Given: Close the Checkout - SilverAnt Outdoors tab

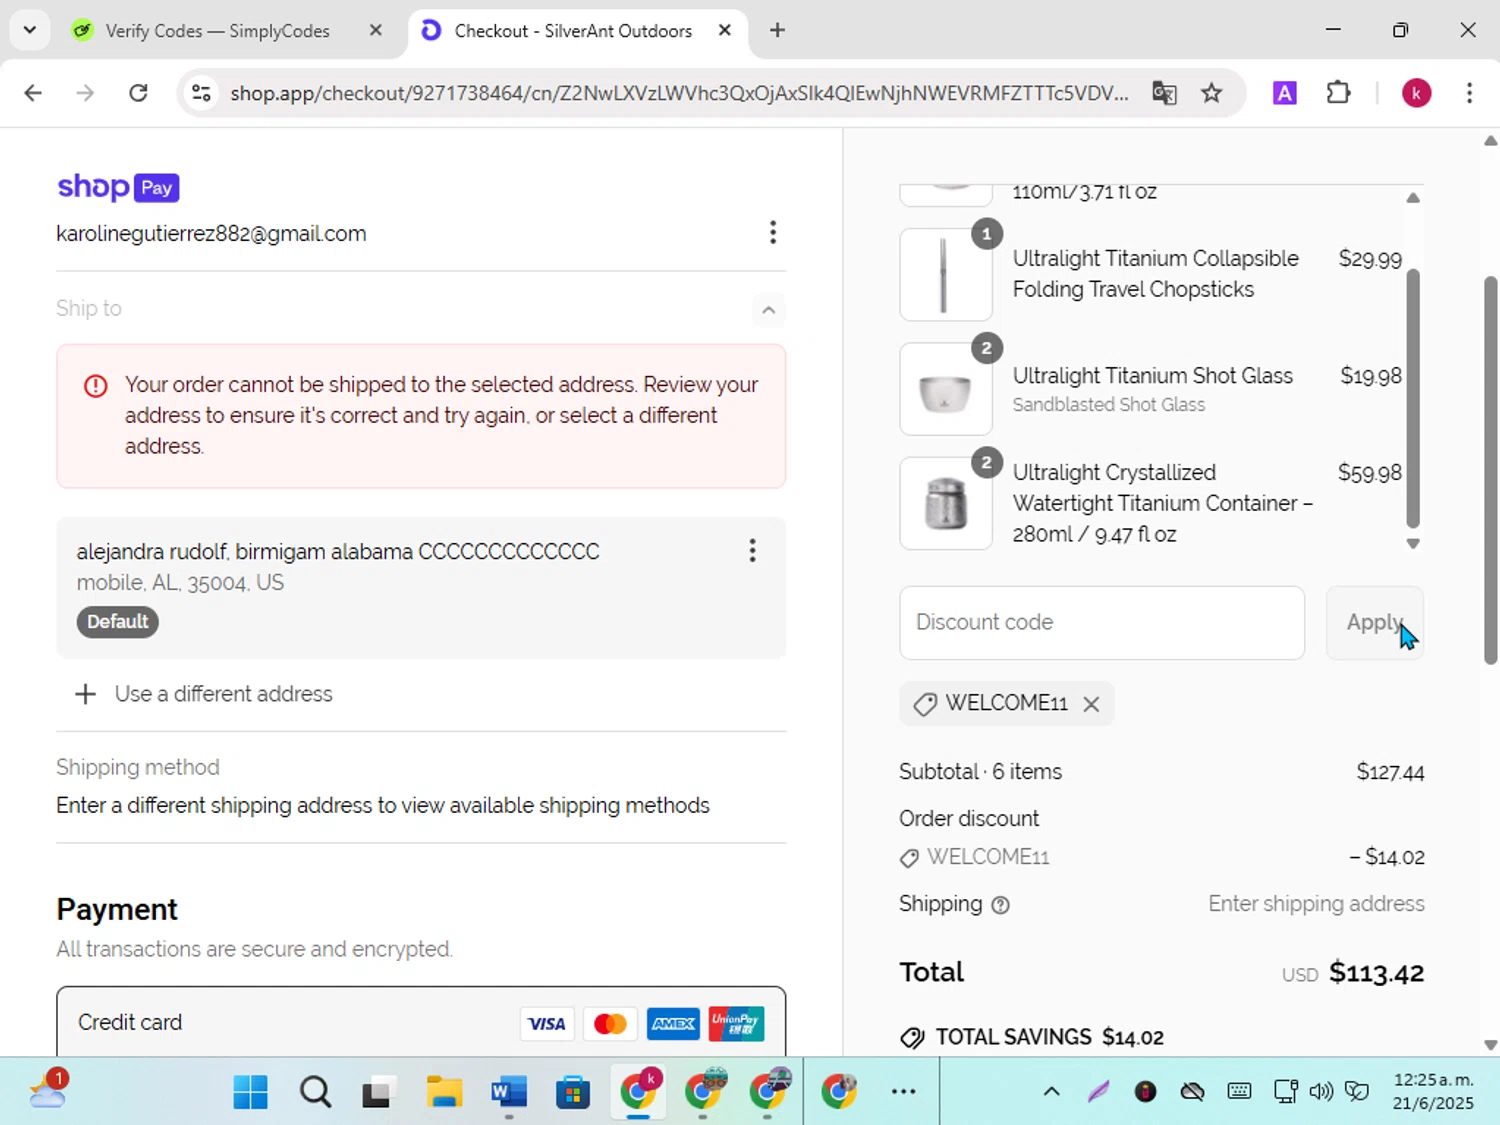Looking at the screenshot, I should (x=725, y=30).
